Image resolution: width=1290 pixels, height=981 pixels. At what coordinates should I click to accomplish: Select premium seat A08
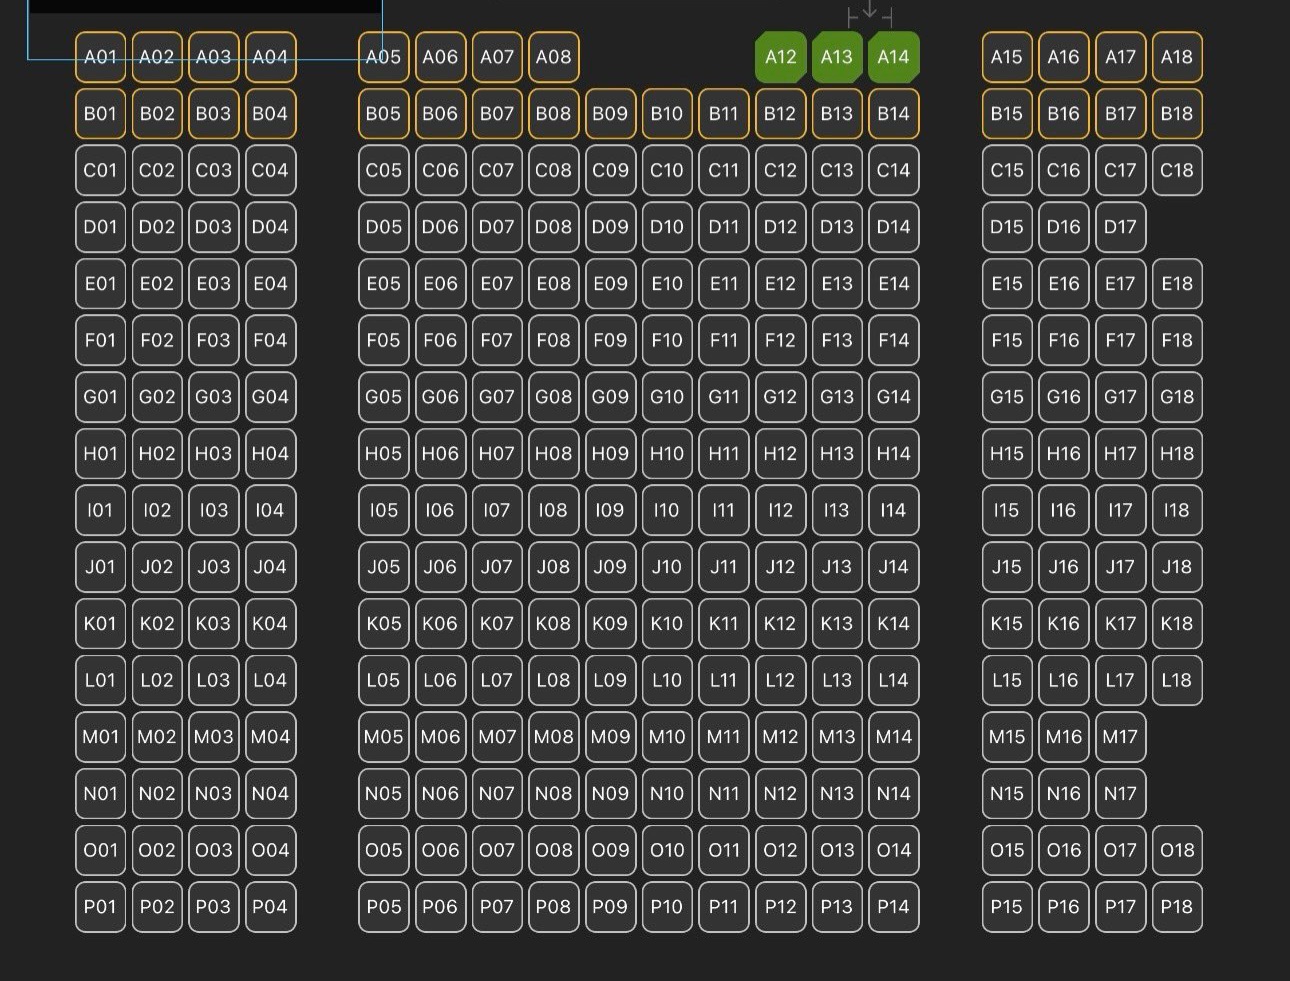[x=553, y=57]
